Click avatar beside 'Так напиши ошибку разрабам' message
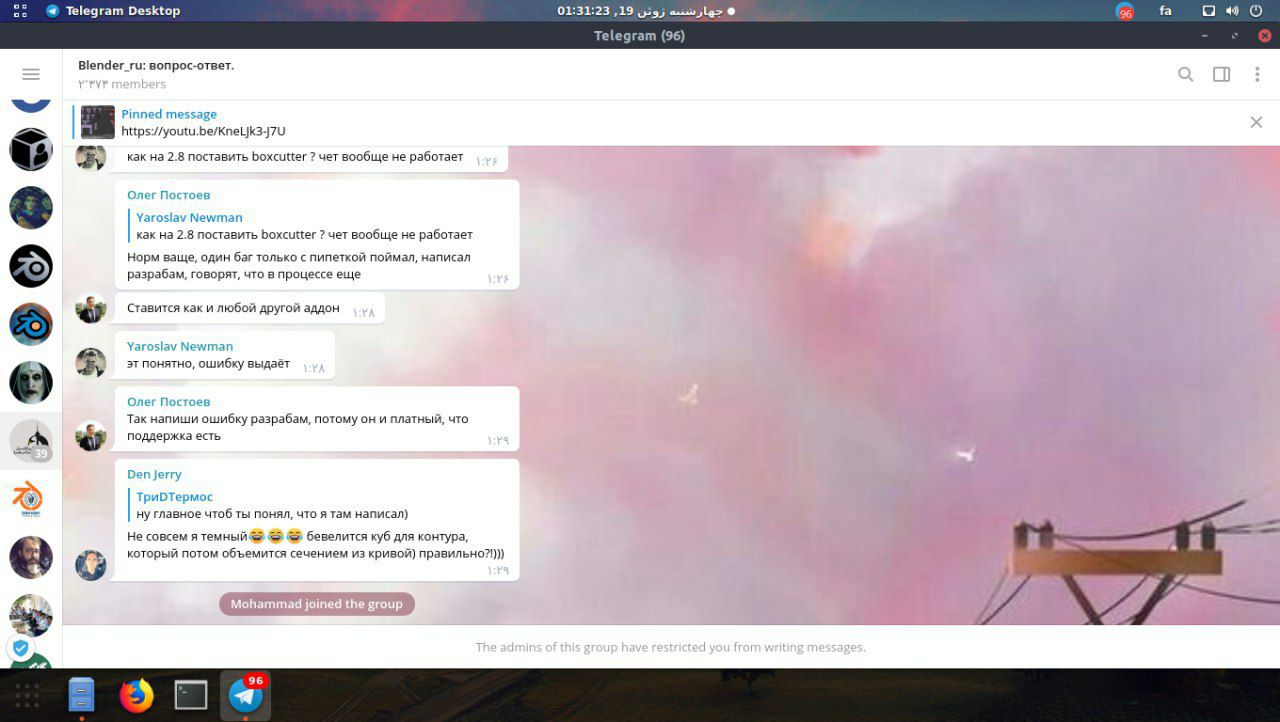 91,436
